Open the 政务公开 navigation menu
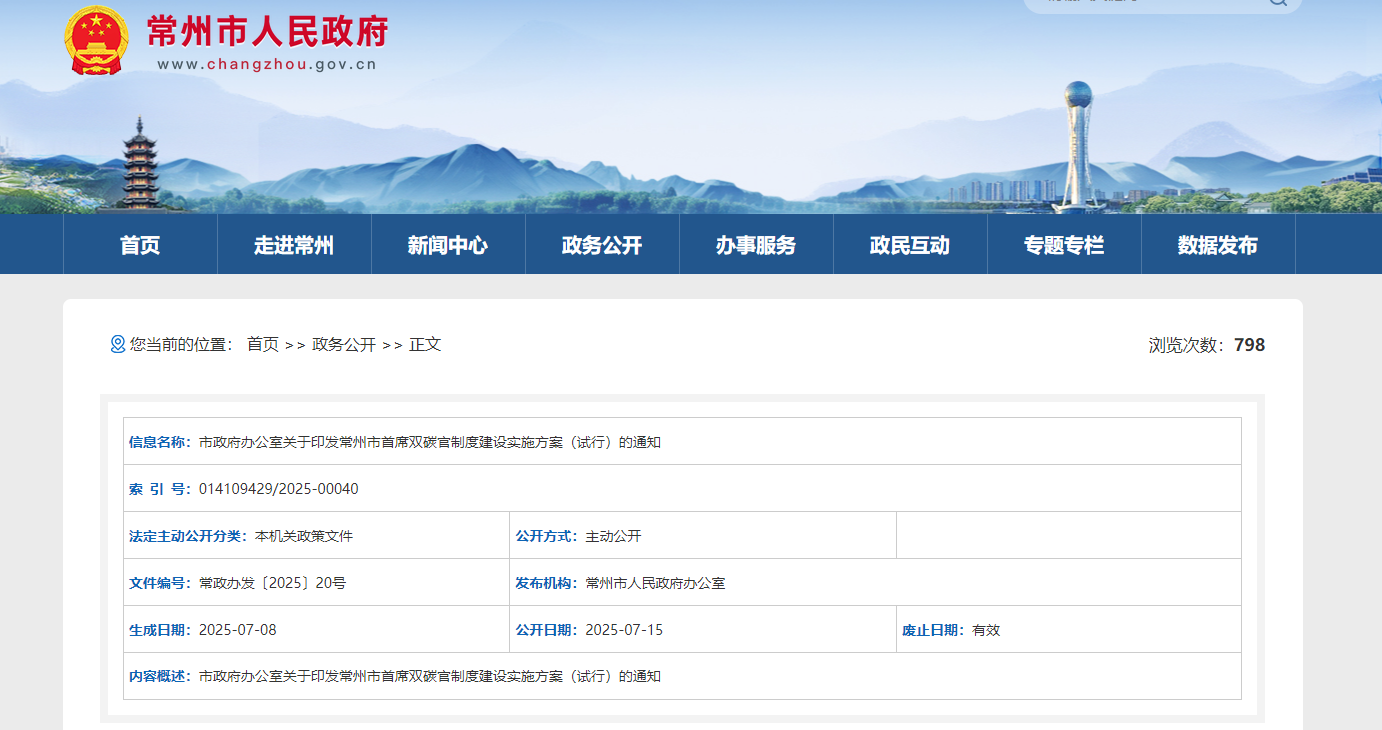The height and width of the screenshot is (730, 1382). click(602, 244)
